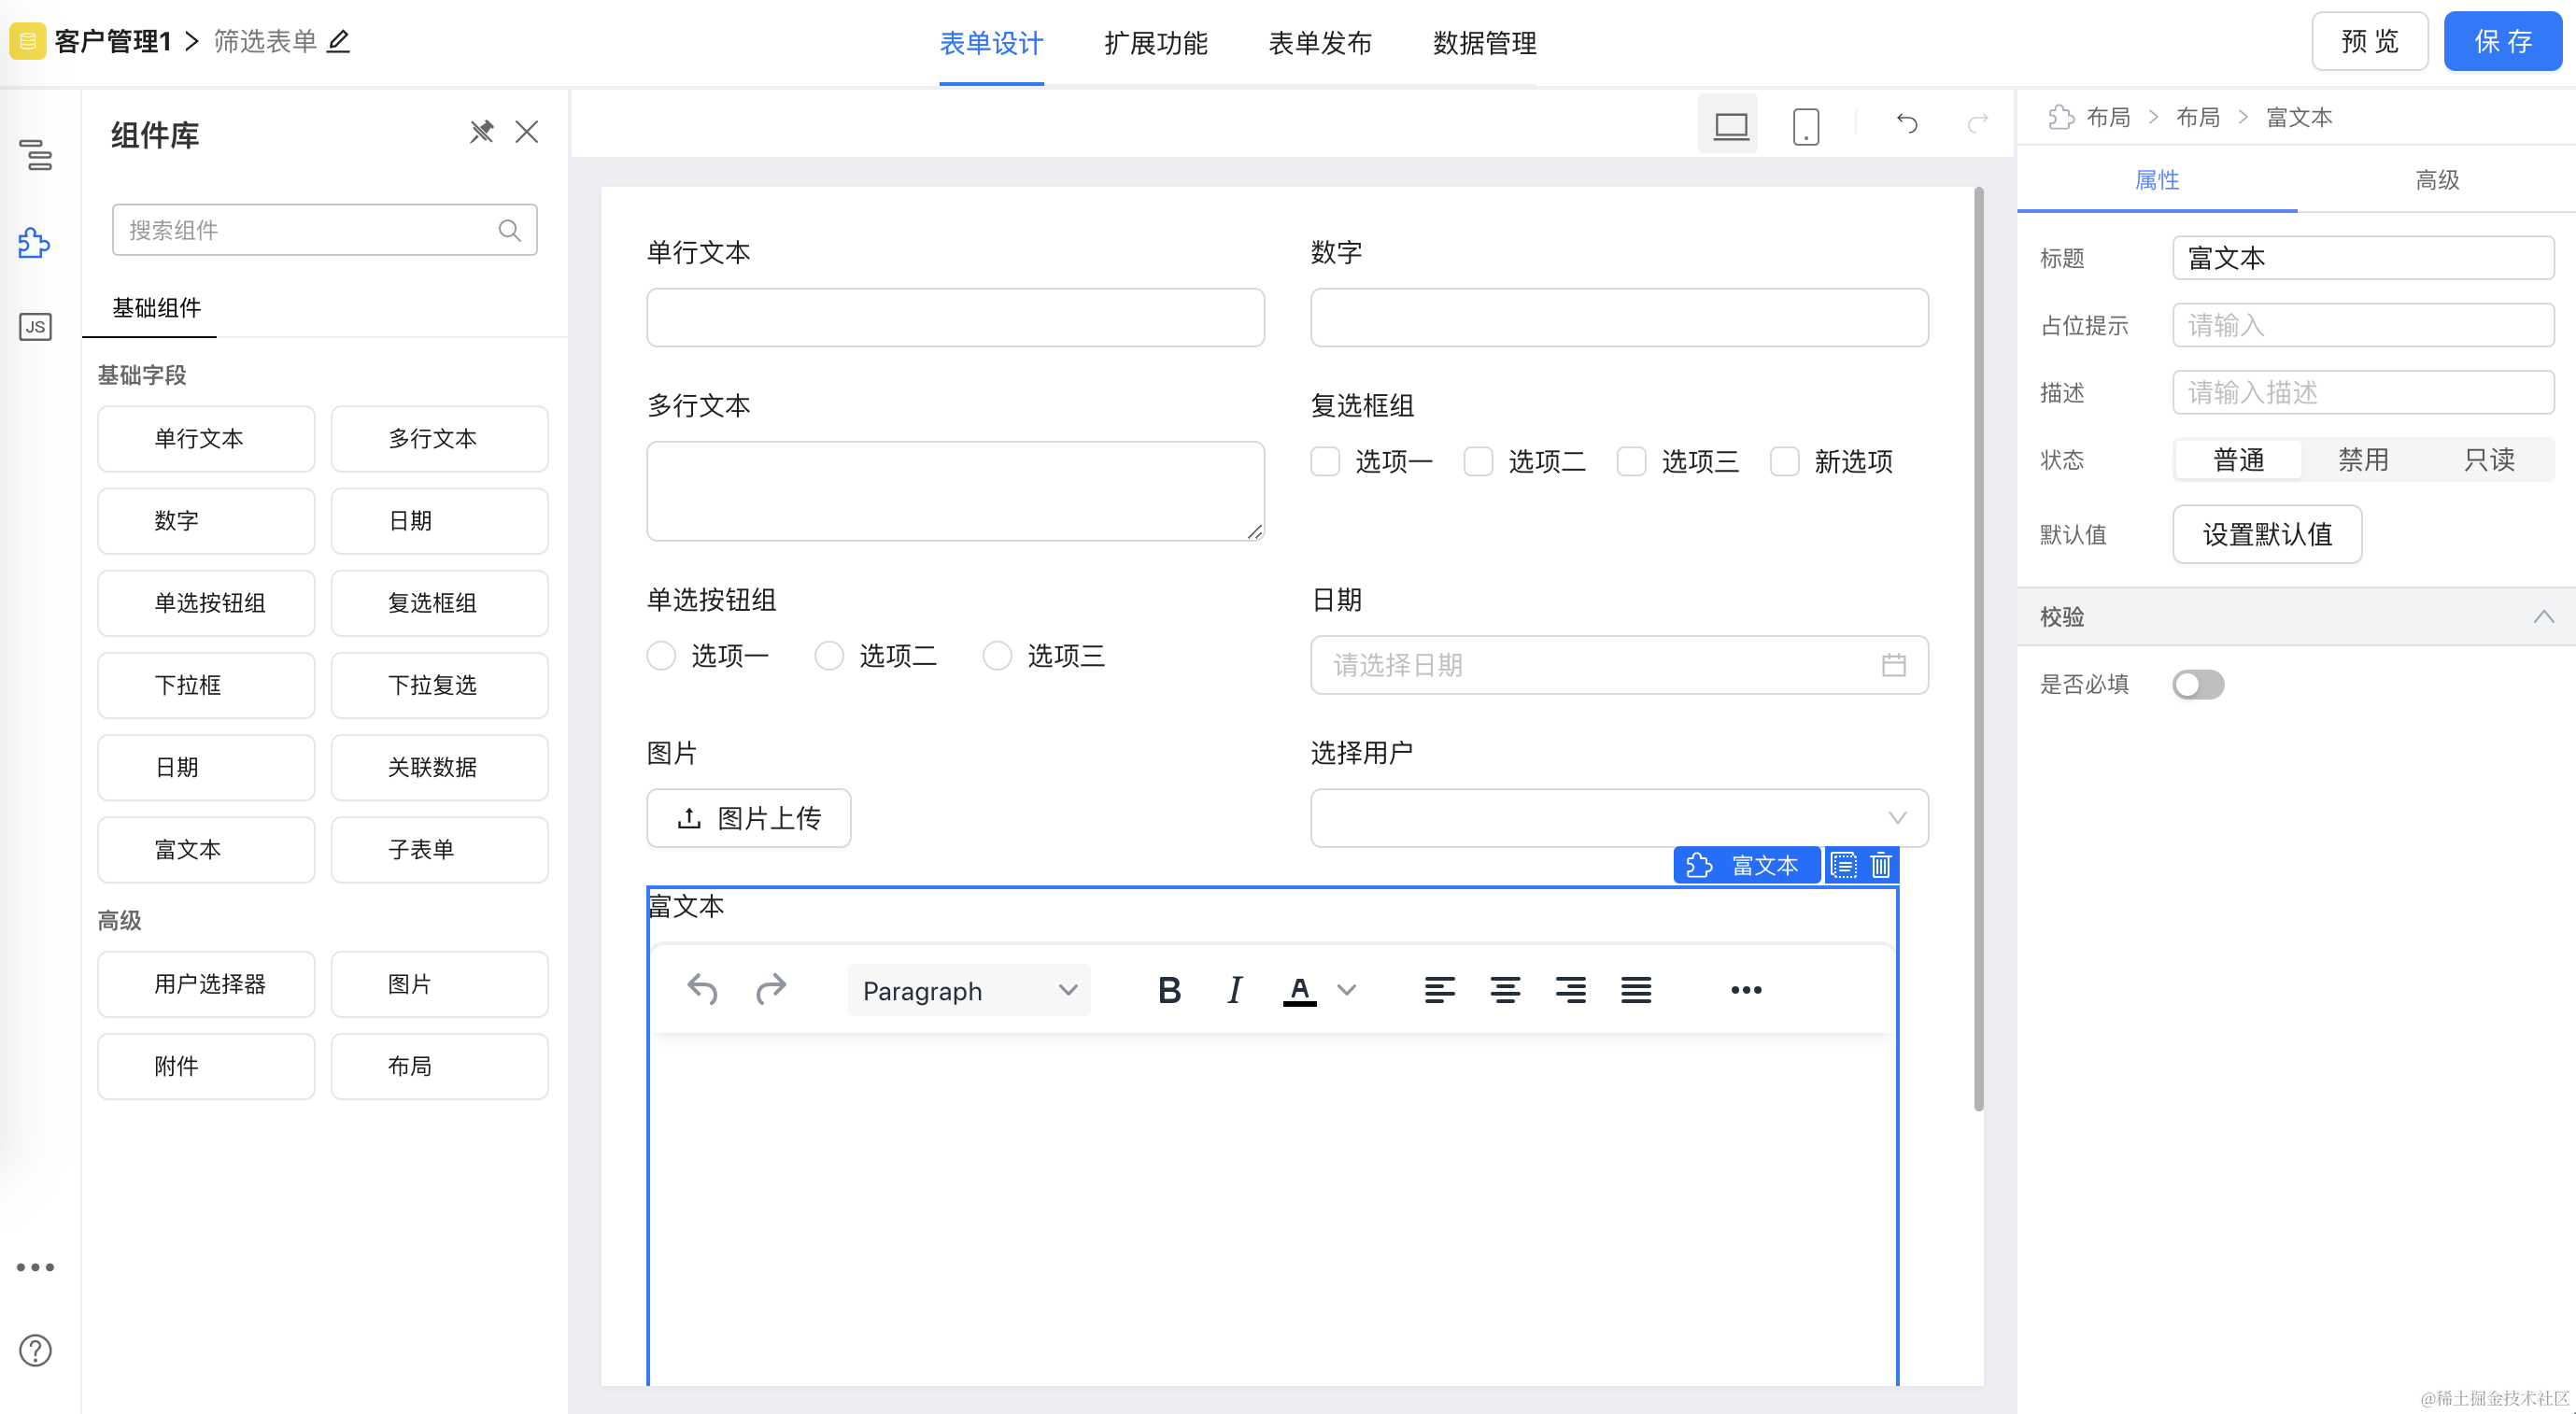Click the 设置默认值 button
2576x1414 pixels.
(x=2266, y=534)
